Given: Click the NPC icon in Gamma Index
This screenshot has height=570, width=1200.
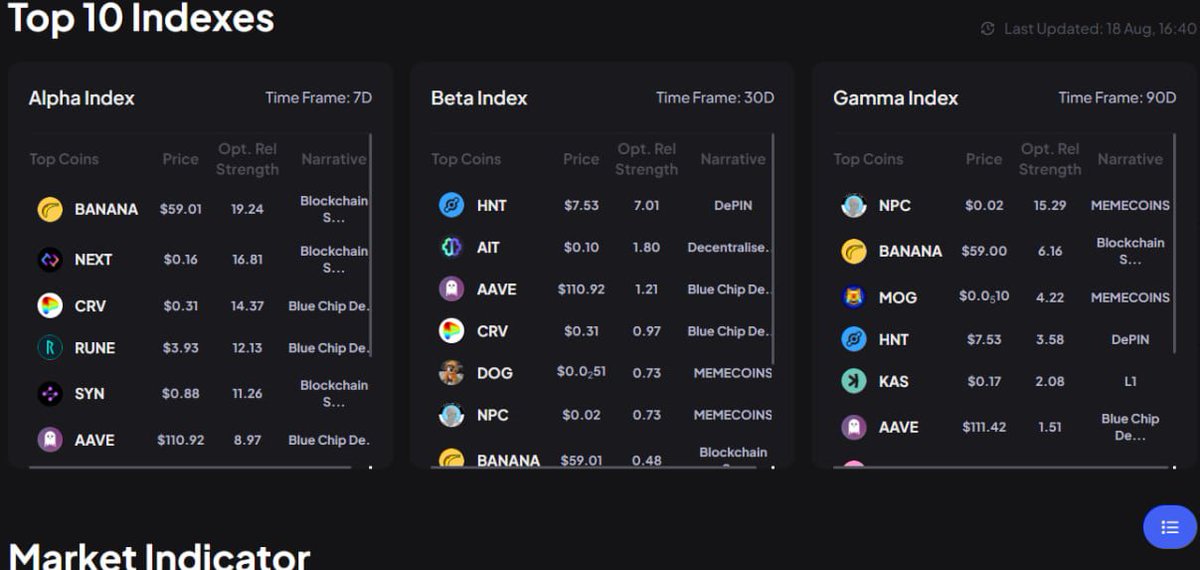Looking at the screenshot, I should point(854,205).
